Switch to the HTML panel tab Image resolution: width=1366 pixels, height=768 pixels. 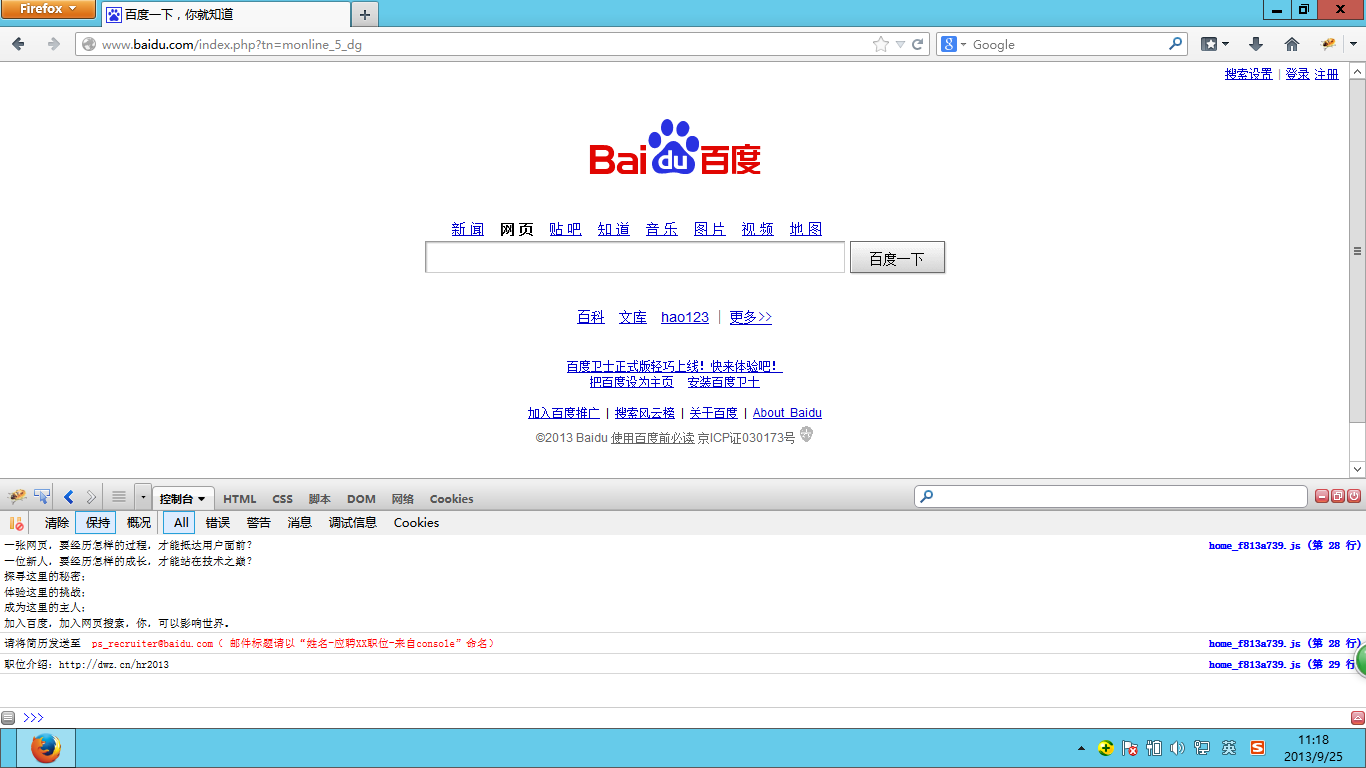(240, 499)
